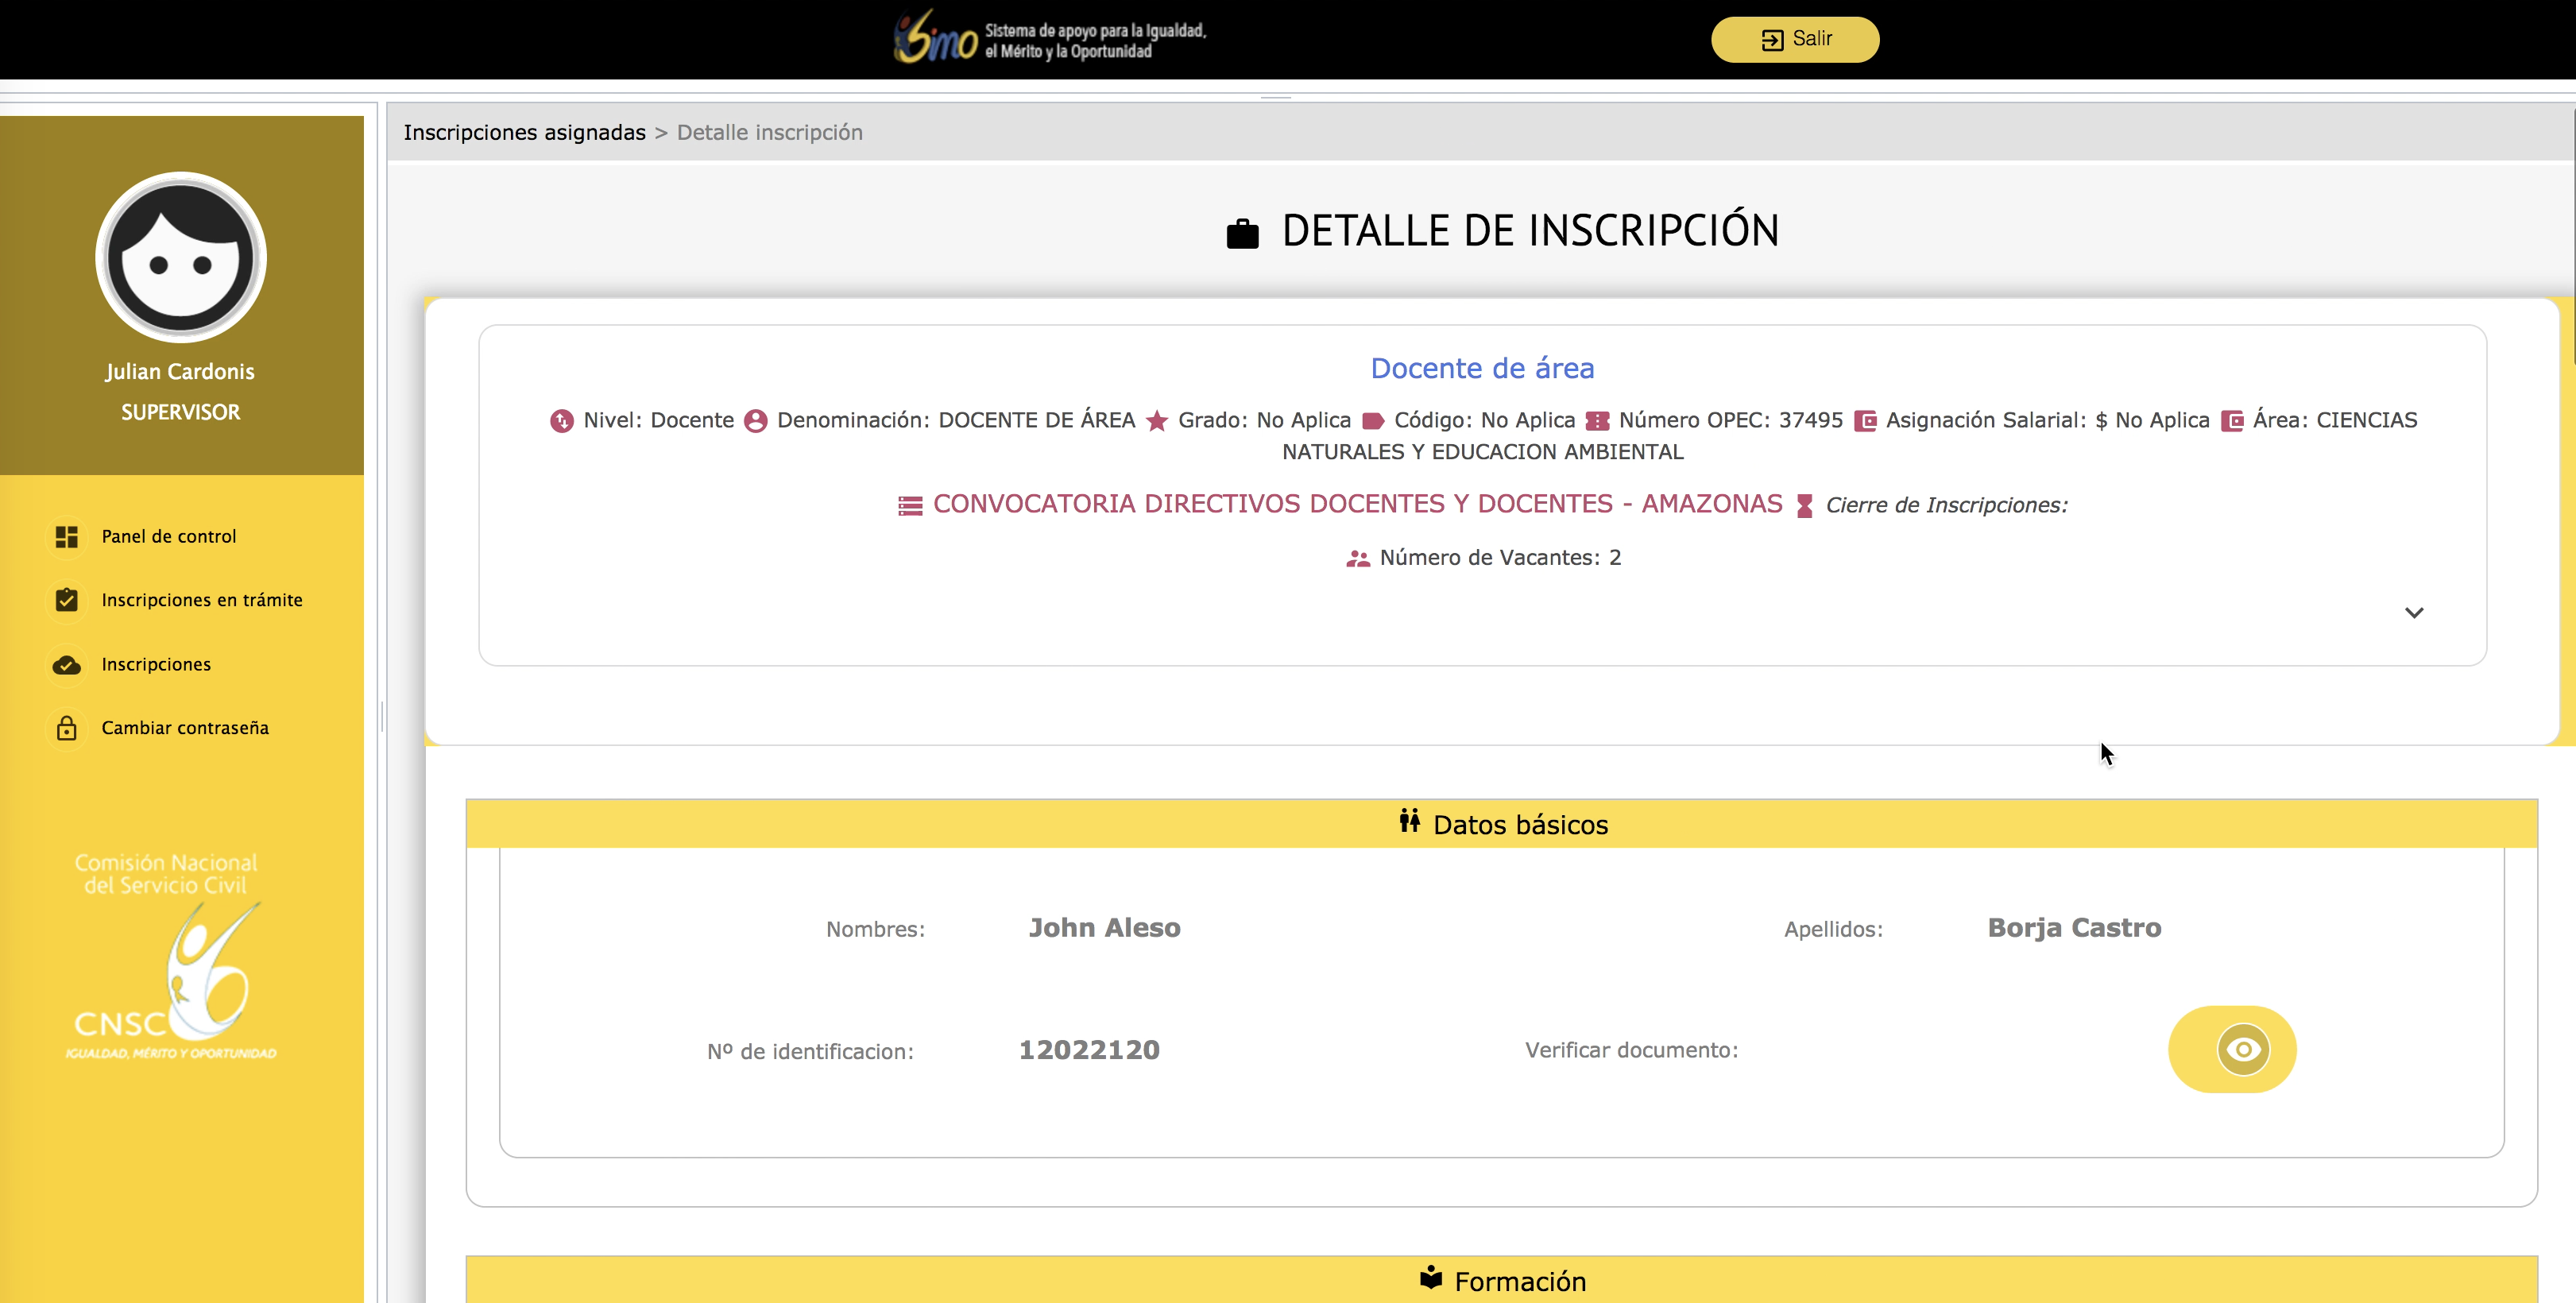
Task: Click the Convocatoria Directivos Docentes Amazonas link
Action: coord(1357,504)
